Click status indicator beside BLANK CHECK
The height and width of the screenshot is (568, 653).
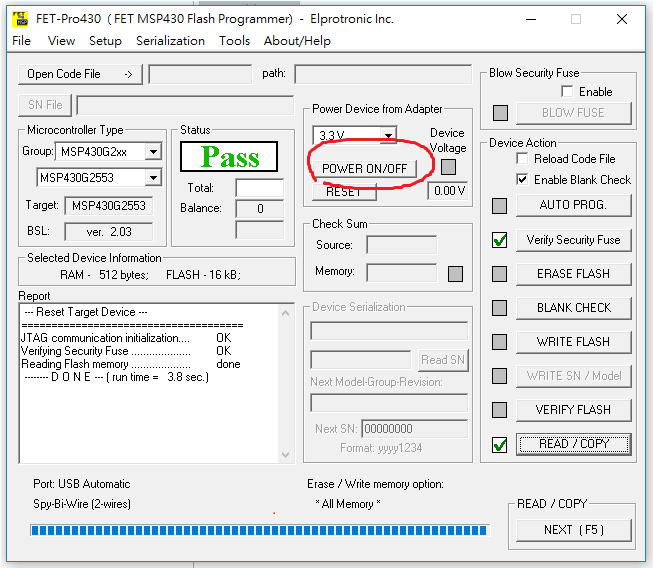tap(499, 308)
